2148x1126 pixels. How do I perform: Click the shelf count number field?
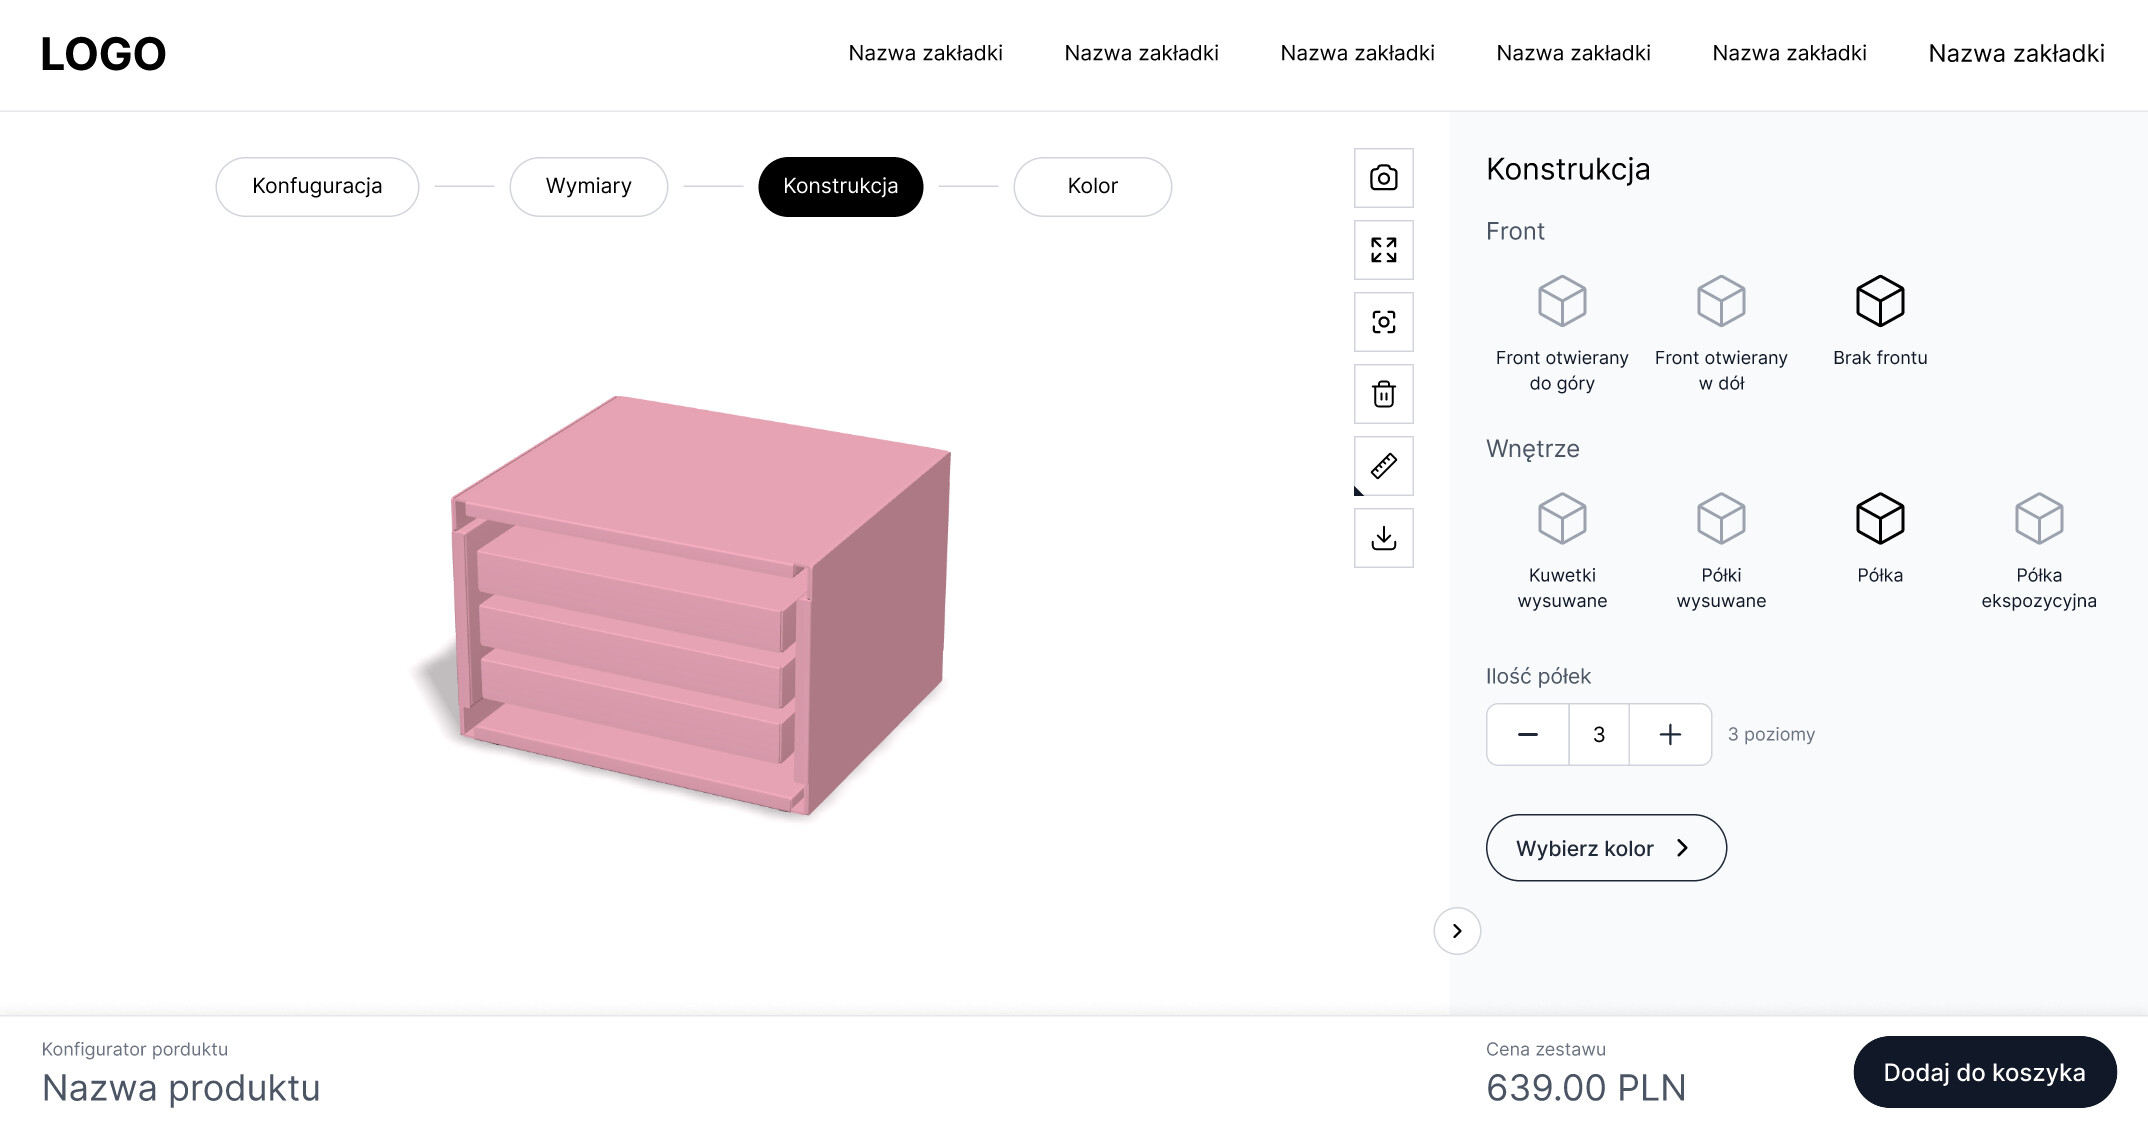1598,734
